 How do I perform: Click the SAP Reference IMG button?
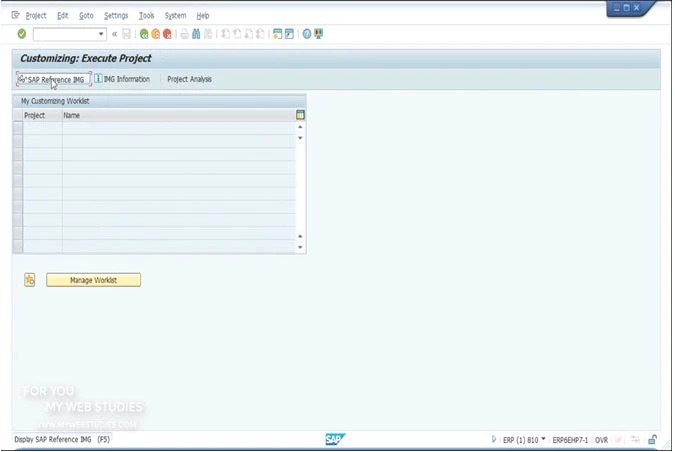click(x=53, y=80)
